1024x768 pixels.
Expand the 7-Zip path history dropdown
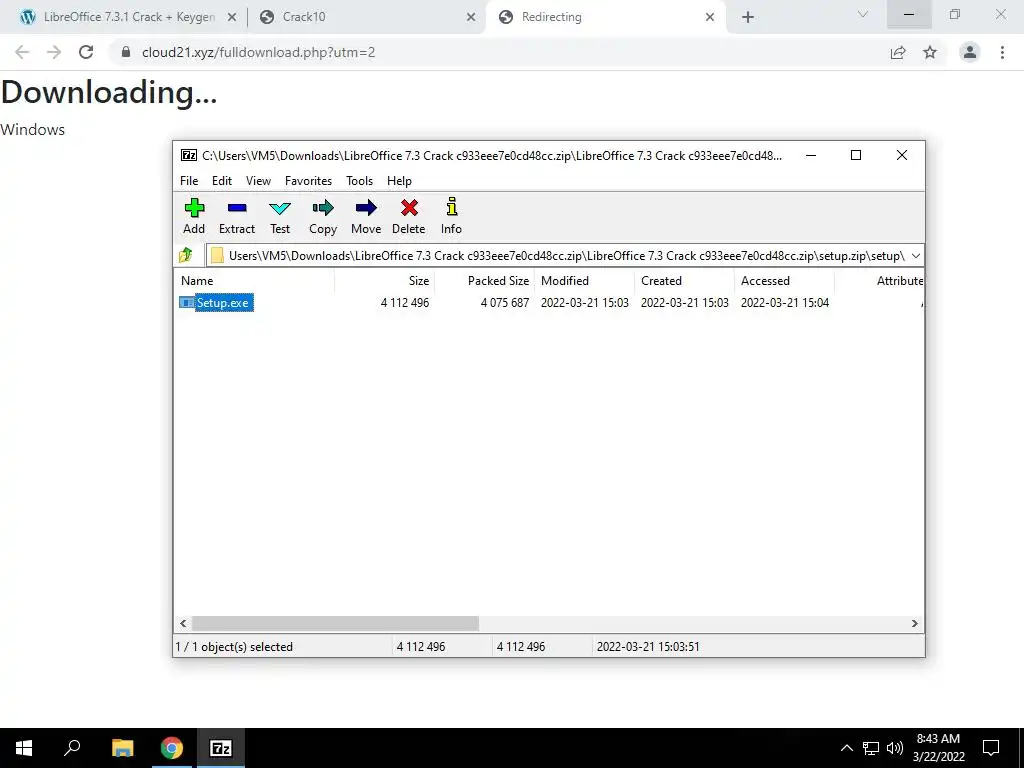pos(916,255)
